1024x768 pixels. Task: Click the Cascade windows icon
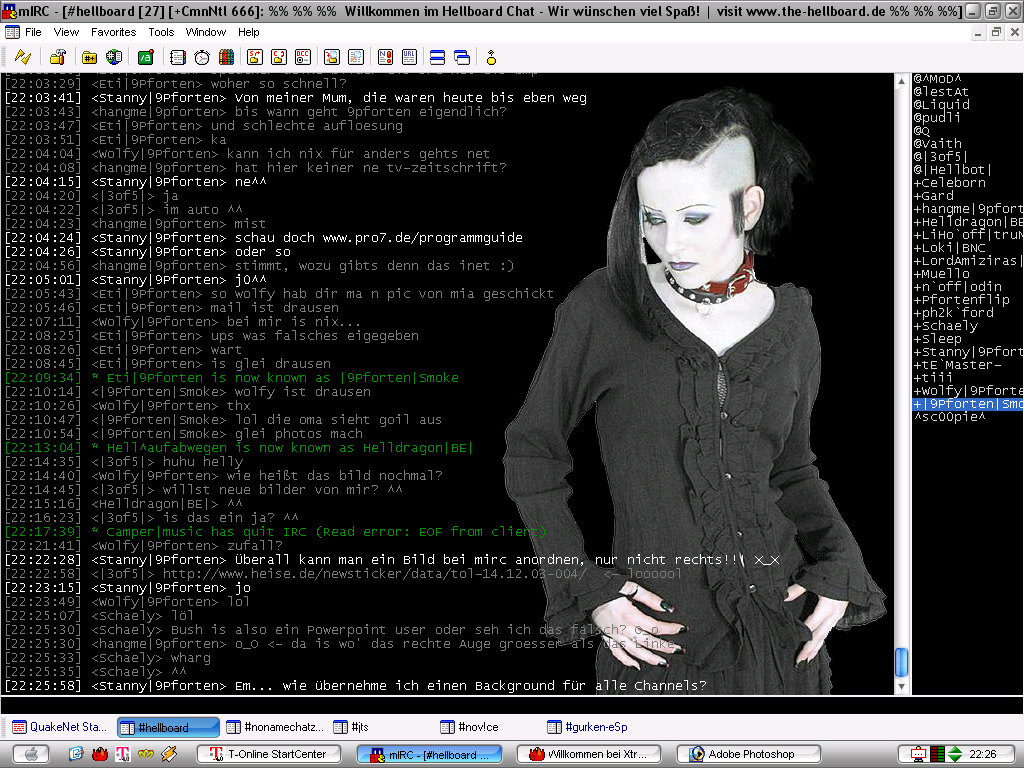point(461,57)
